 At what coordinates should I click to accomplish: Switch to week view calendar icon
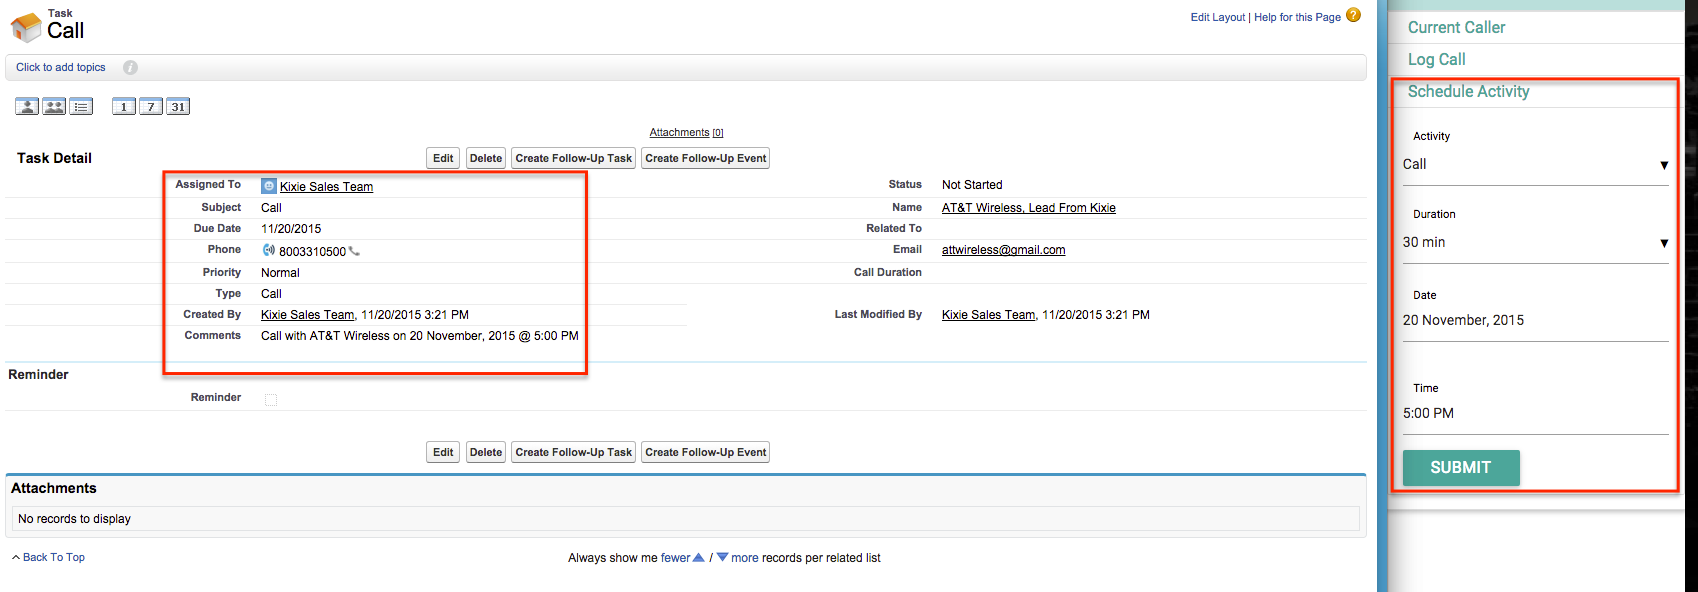click(x=151, y=107)
